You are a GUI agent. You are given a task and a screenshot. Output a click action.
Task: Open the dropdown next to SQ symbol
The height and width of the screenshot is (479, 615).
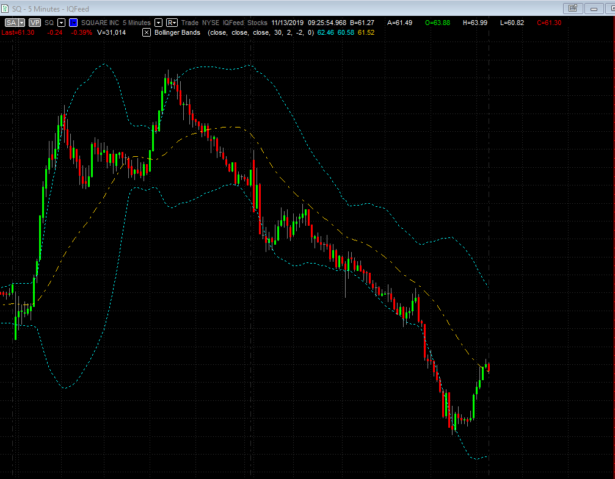pyautogui.click(x=62, y=21)
